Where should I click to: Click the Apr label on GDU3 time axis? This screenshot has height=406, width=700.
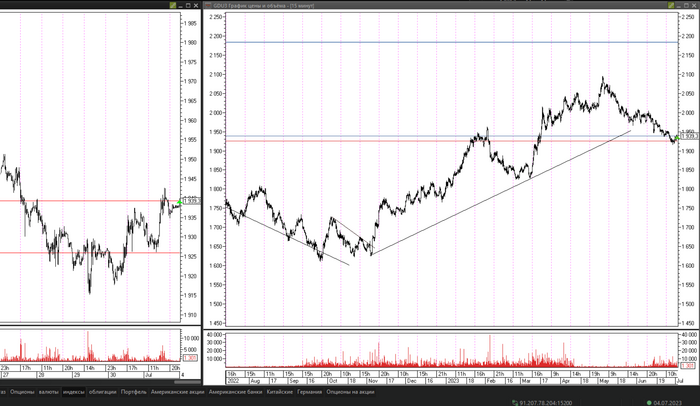point(566,381)
